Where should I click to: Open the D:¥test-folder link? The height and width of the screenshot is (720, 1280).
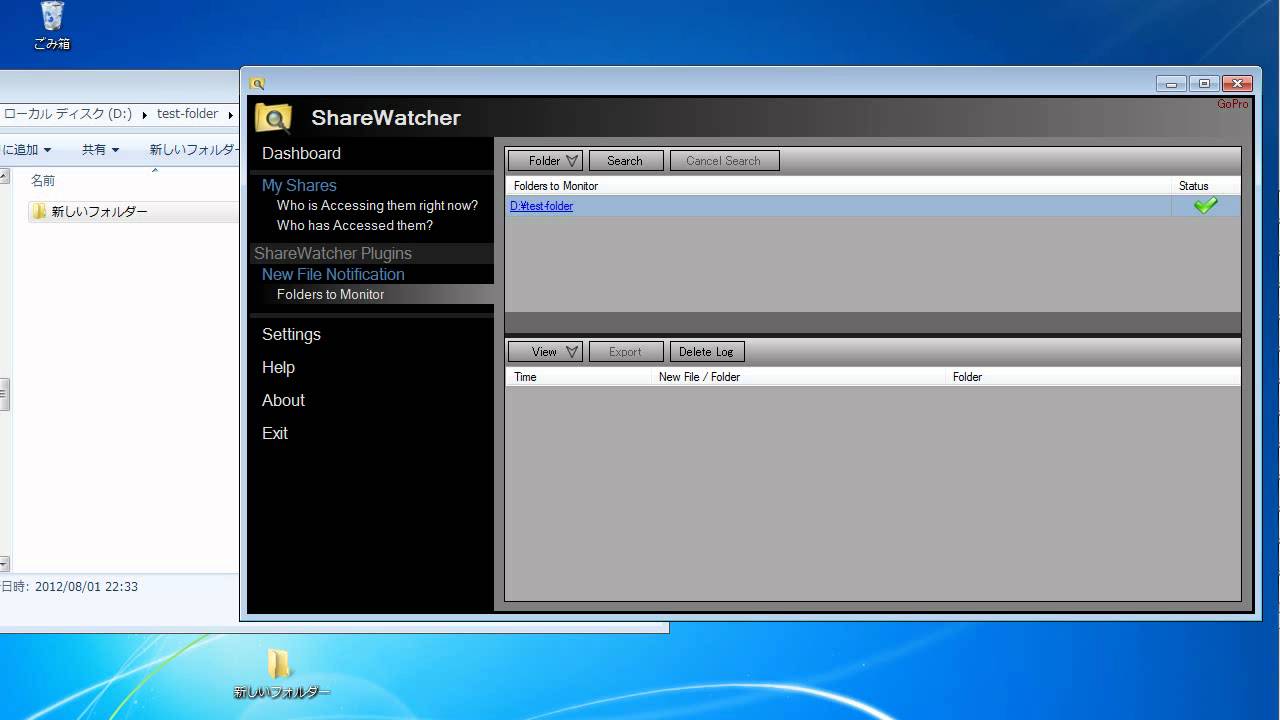(541, 206)
